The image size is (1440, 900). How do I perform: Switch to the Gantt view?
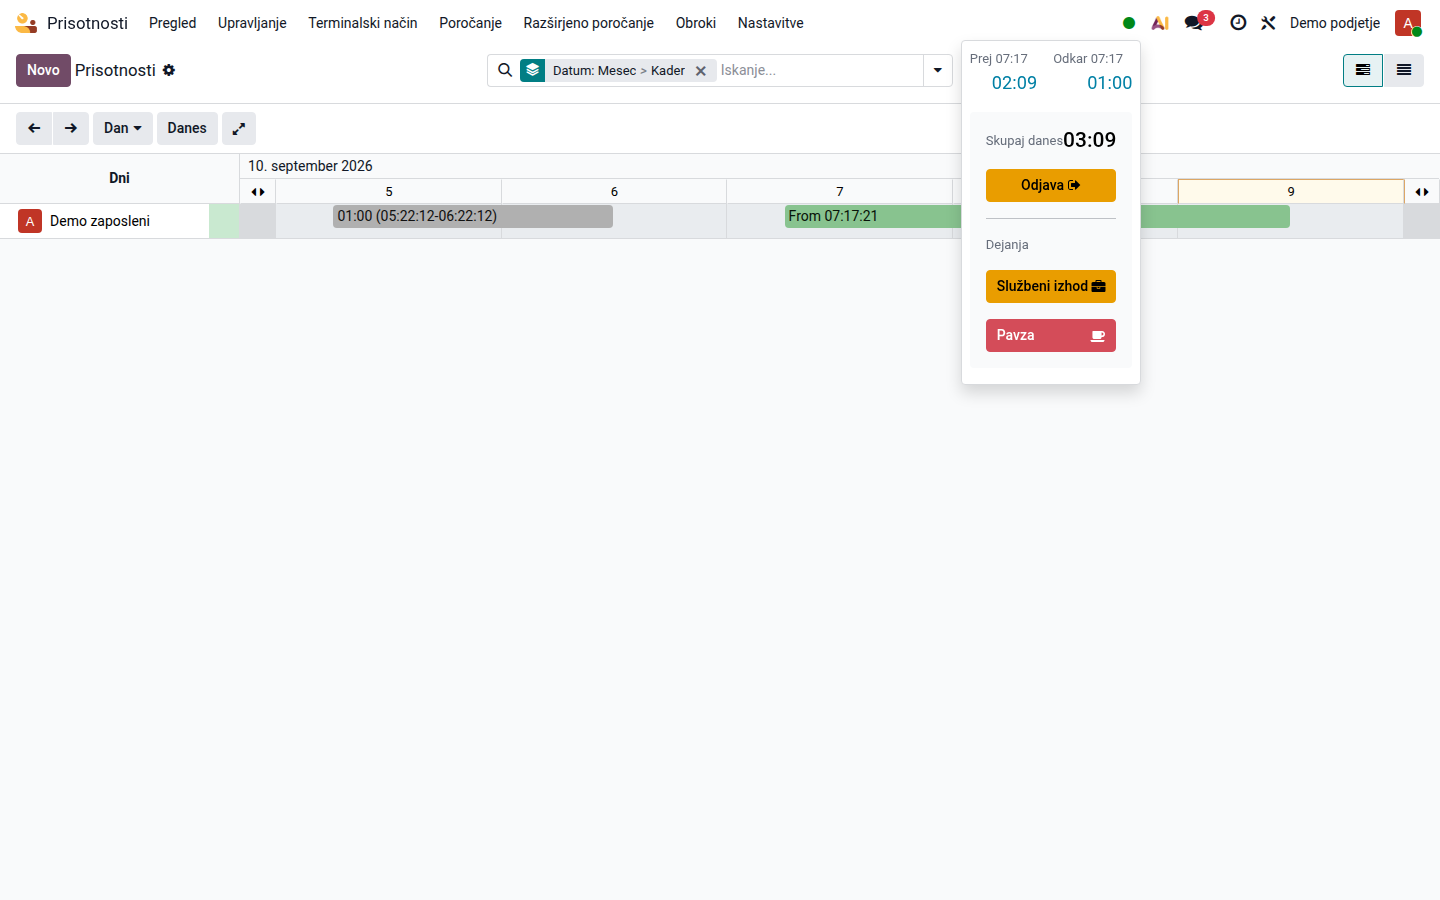pos(1363,70)
